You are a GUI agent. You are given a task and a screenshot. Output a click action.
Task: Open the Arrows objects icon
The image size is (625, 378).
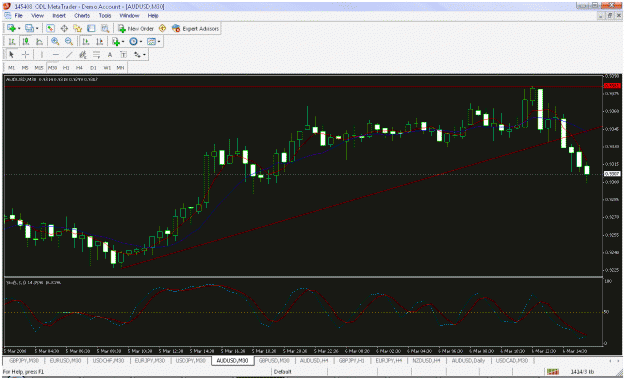(137, 55)
